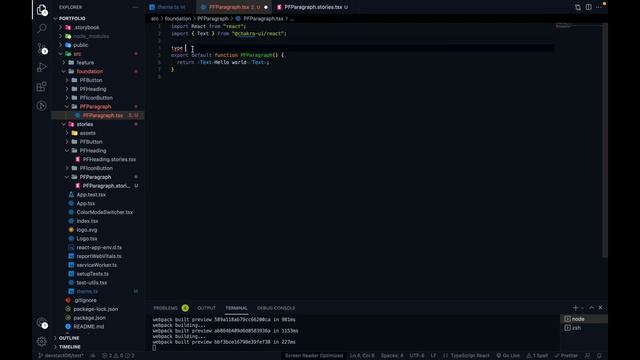The width and height of the screenshot is (640, 360).
Task: Switch to the Problems panel tab
Action: (x=165, y=308)
